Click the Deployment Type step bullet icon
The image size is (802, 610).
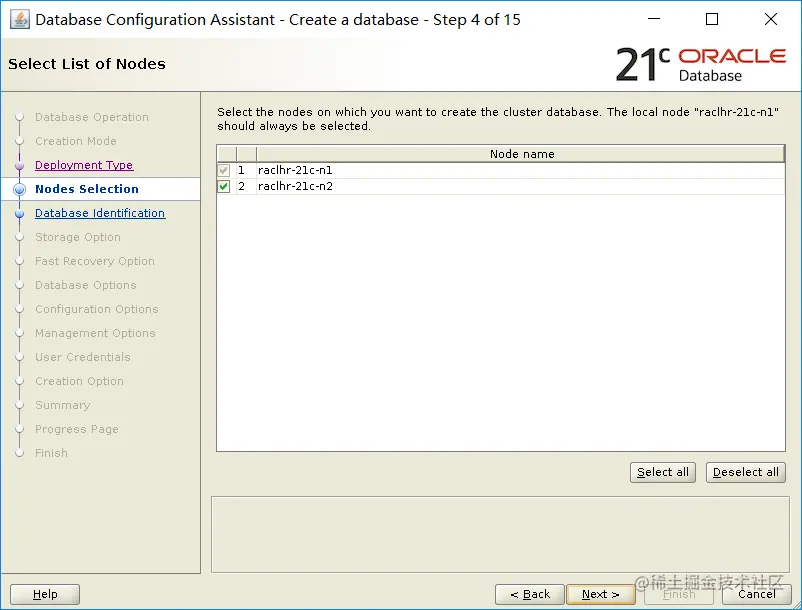pyautogui.click(x=19, y=166)
